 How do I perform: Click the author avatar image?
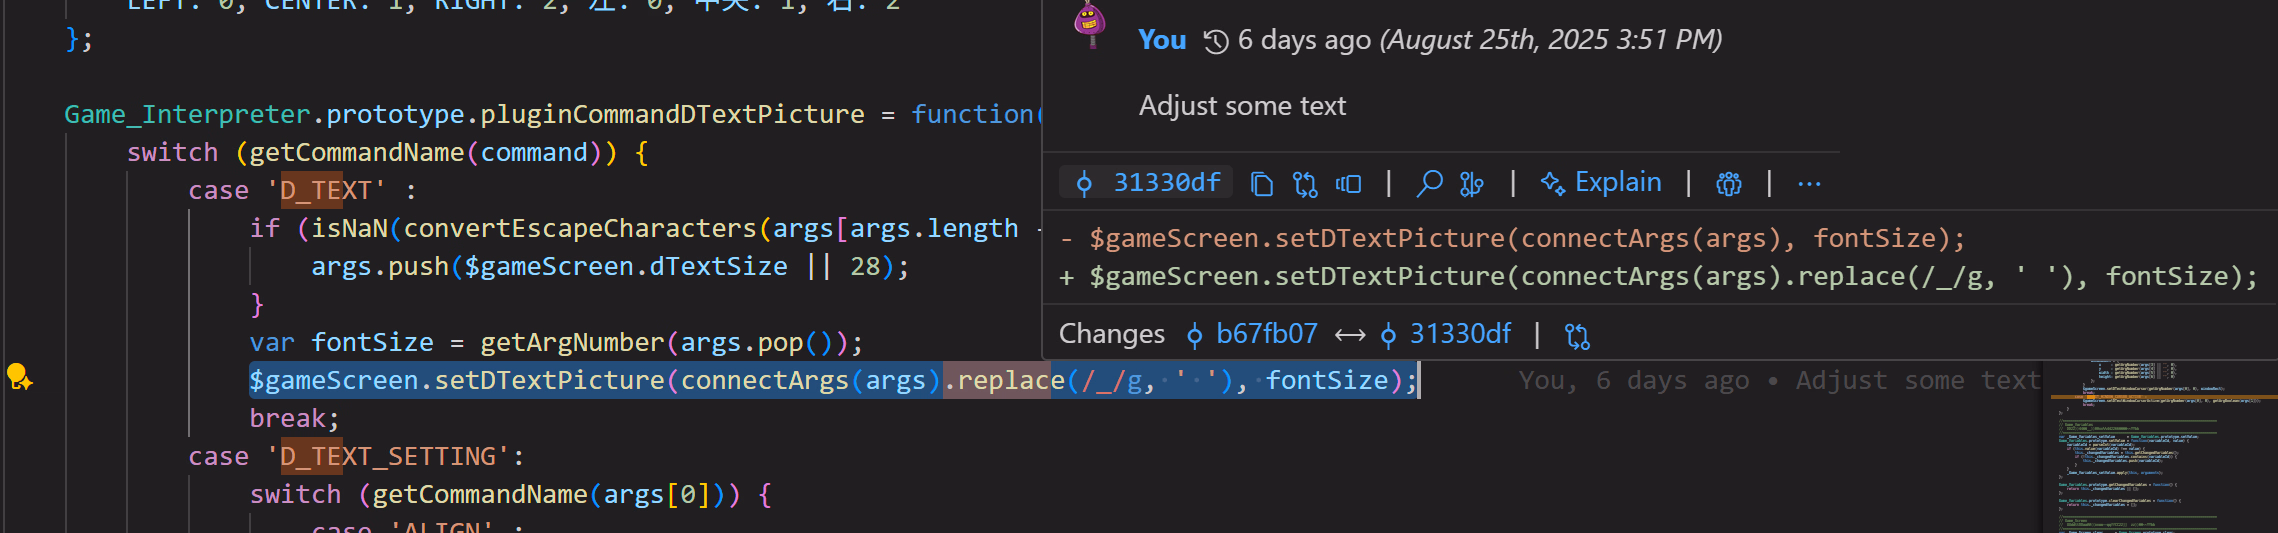(x=1090, y=24)
